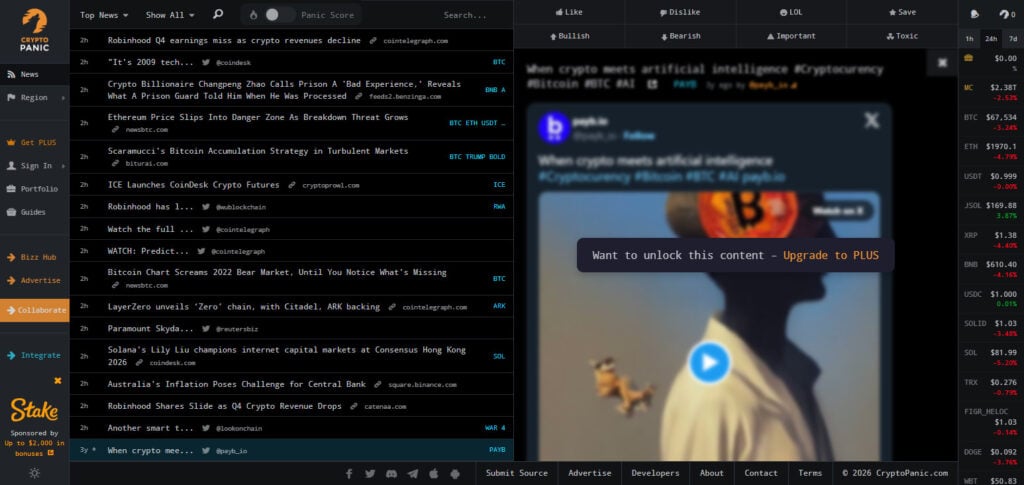This screenshot has height=485, width=1024.
Task: Mark the post as Bullish
Action: pos(569,36)
